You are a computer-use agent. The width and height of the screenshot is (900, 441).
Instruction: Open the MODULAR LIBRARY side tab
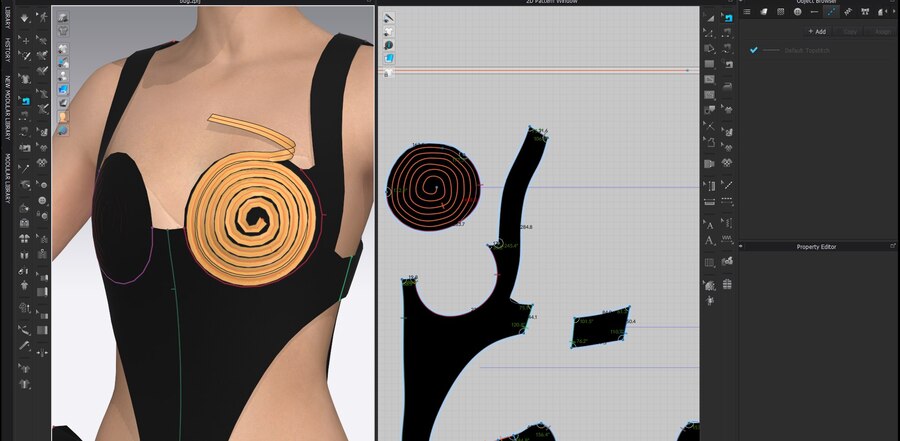coord(7,178)
